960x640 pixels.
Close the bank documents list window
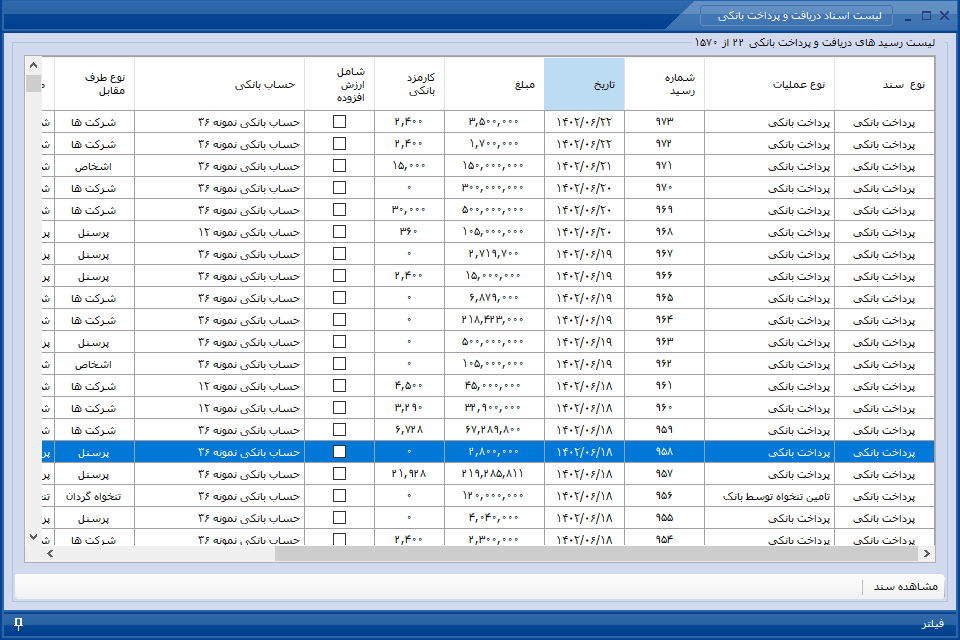[945, 15]
